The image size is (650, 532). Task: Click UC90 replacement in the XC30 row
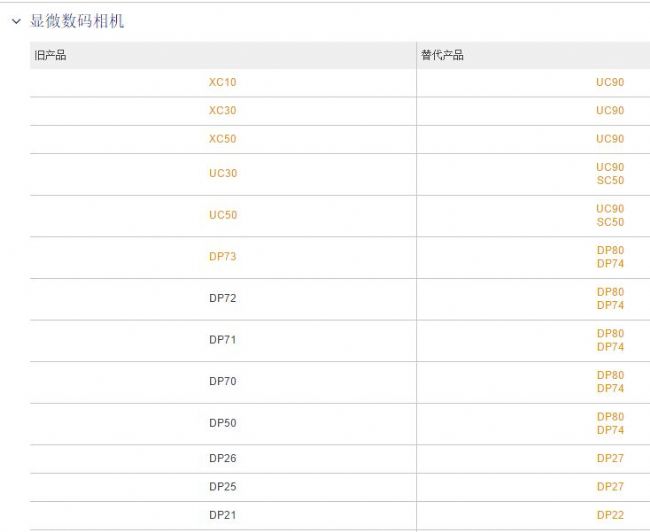609,110
